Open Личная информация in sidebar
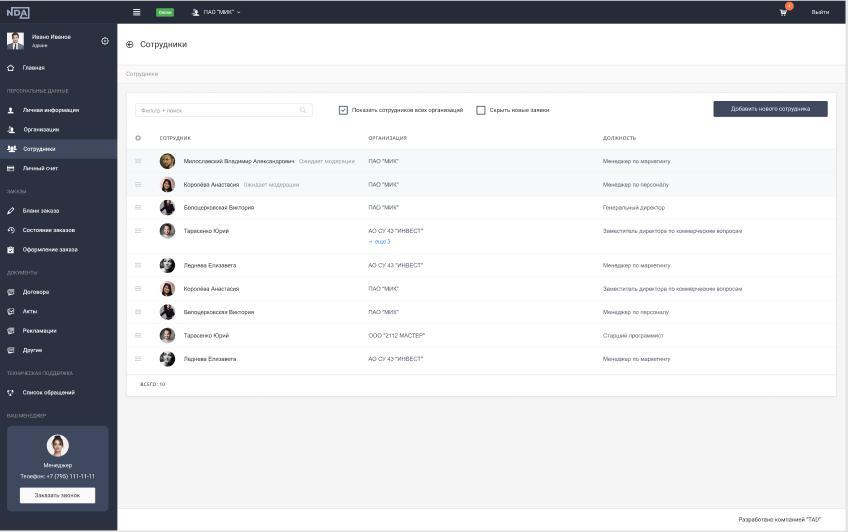 click(51, 110)
